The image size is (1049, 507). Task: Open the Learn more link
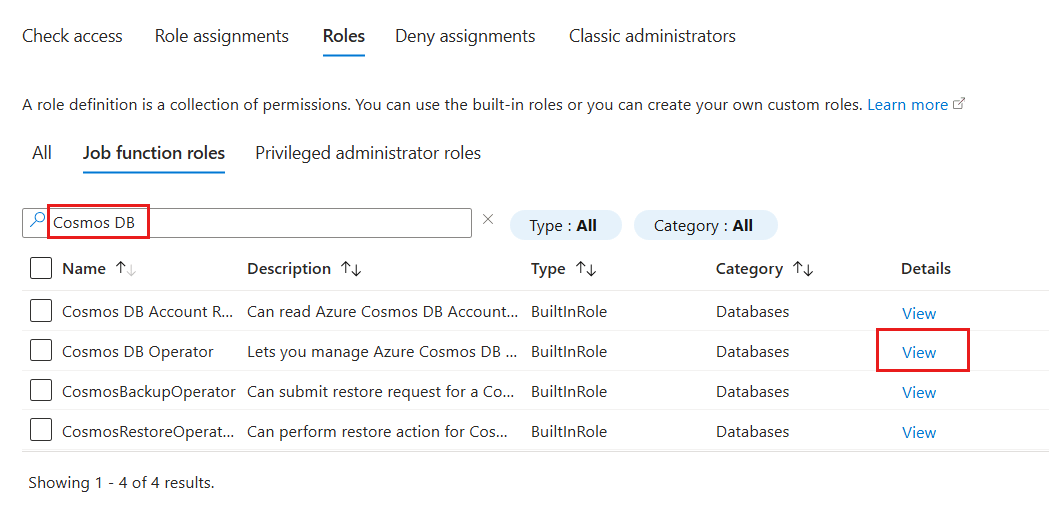coord(907,104)
